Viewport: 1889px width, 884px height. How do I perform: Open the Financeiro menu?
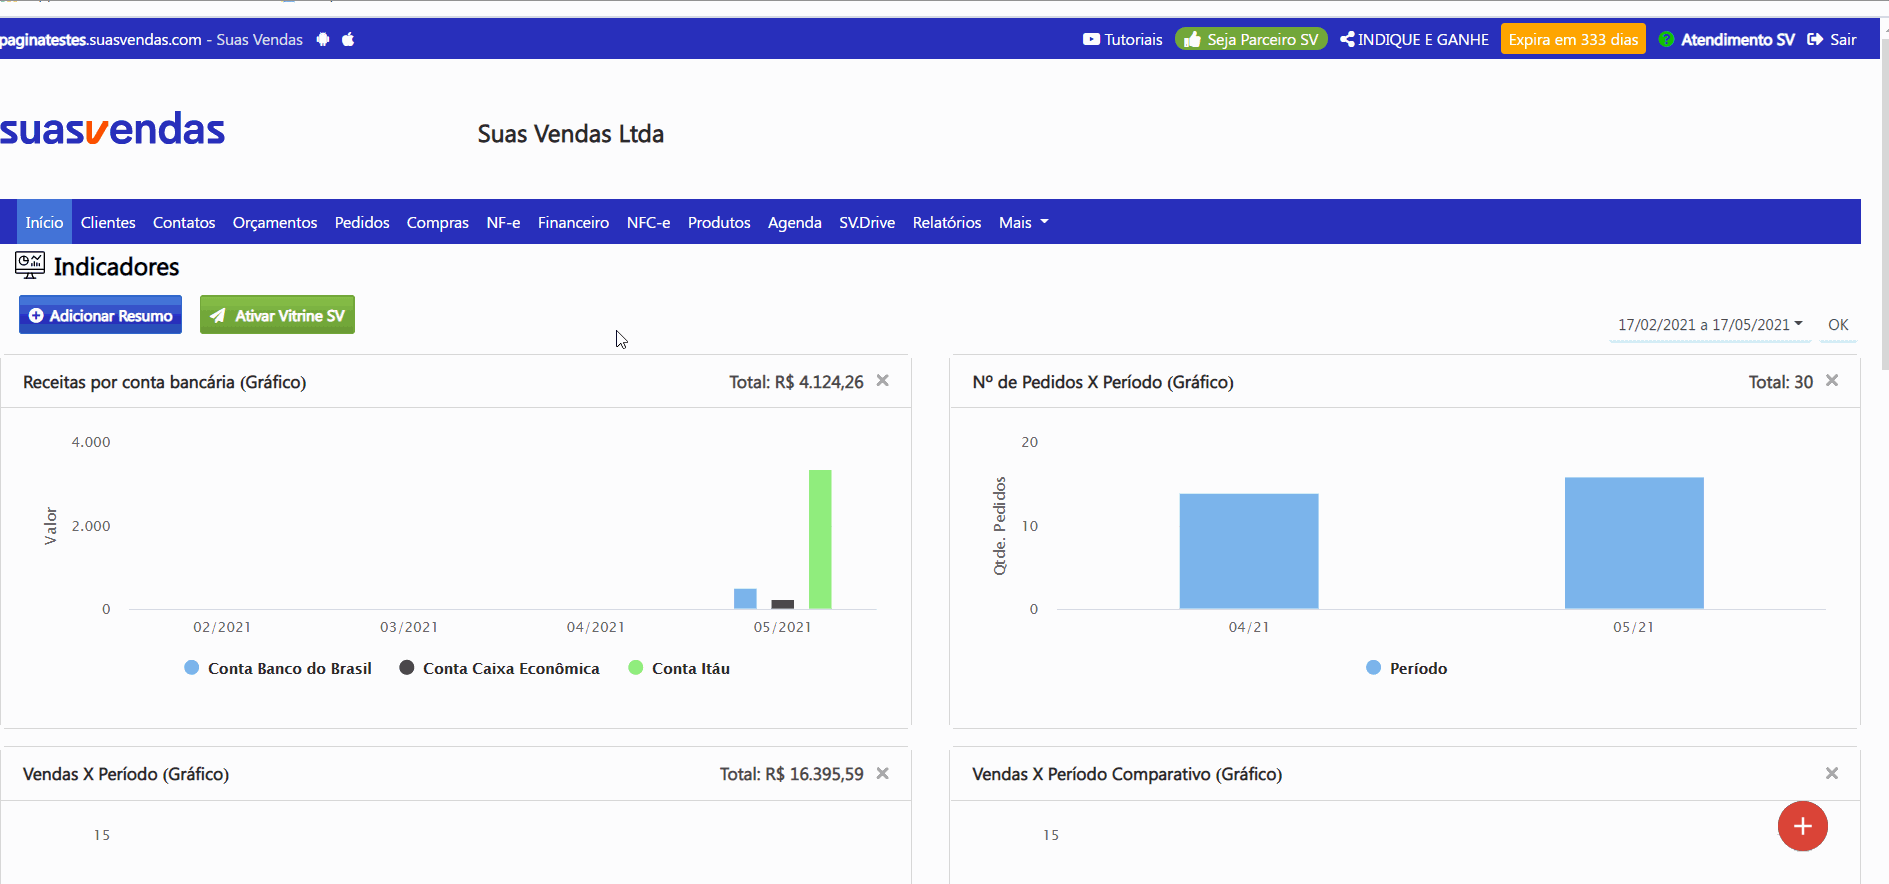(x=573, y=222)
